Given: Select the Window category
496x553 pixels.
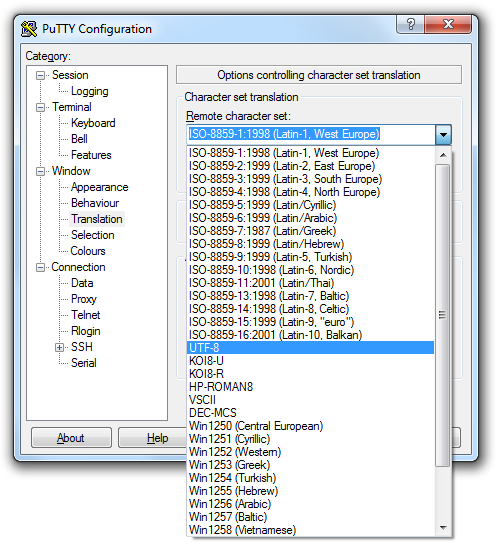Looking at the screenshot, I should pyautogui.click(x=71, y=171).
